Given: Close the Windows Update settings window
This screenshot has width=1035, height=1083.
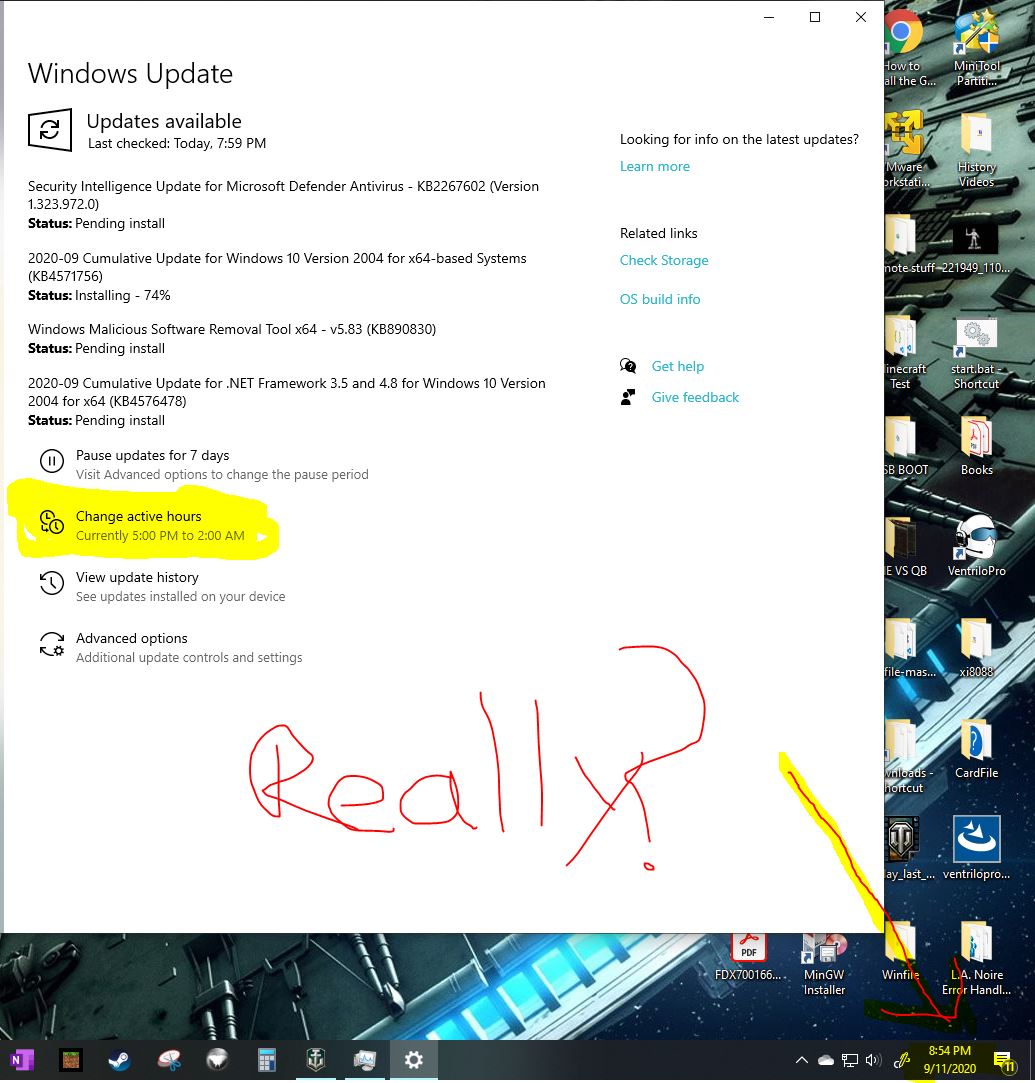Looking at the screenshot, I should (x=860, y=17).
